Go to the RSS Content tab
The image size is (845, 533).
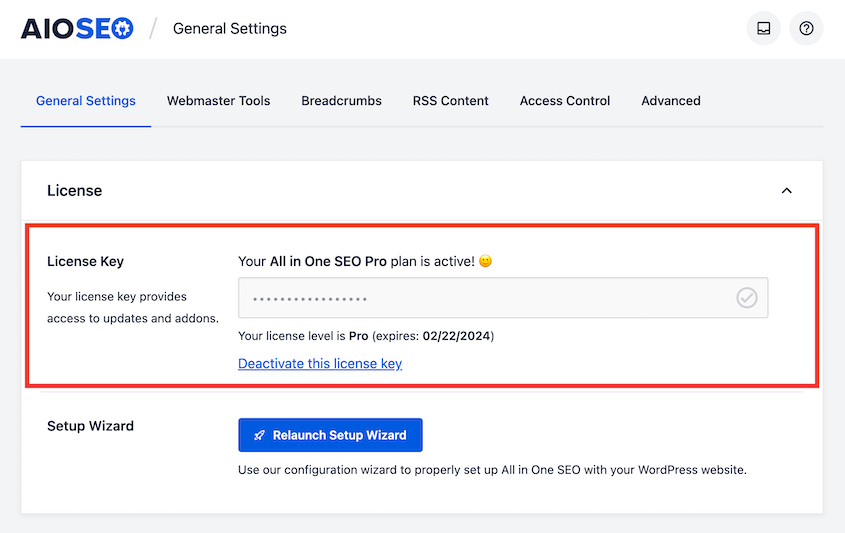click(451, 101)
